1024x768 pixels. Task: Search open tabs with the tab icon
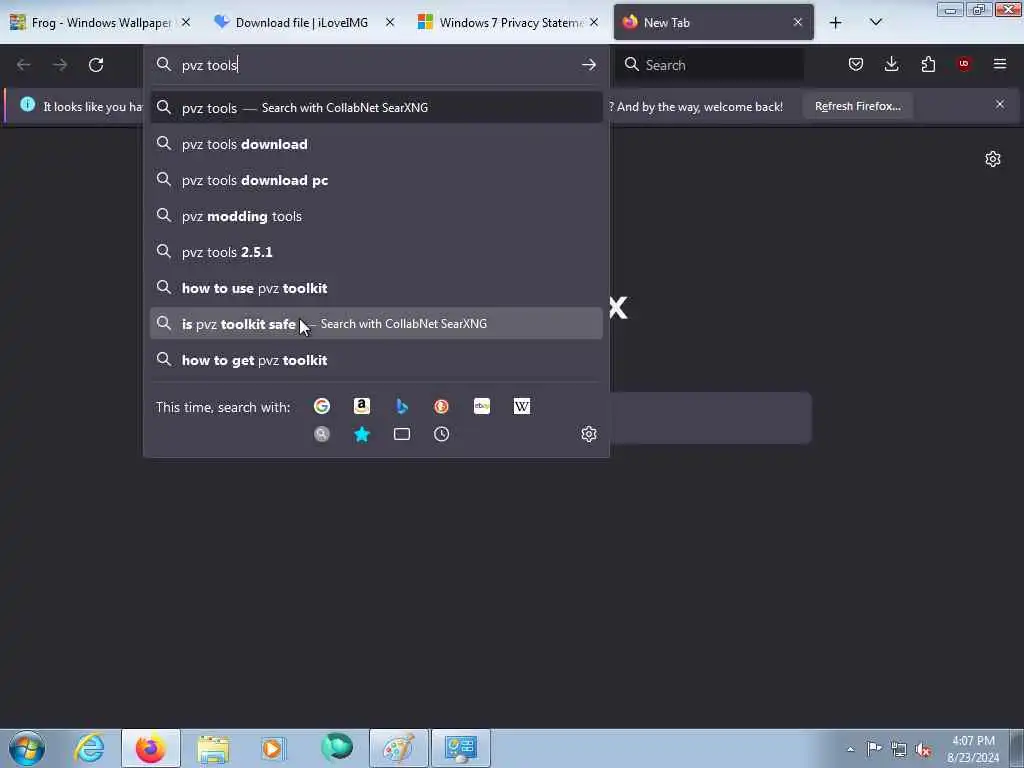[402, 434]
